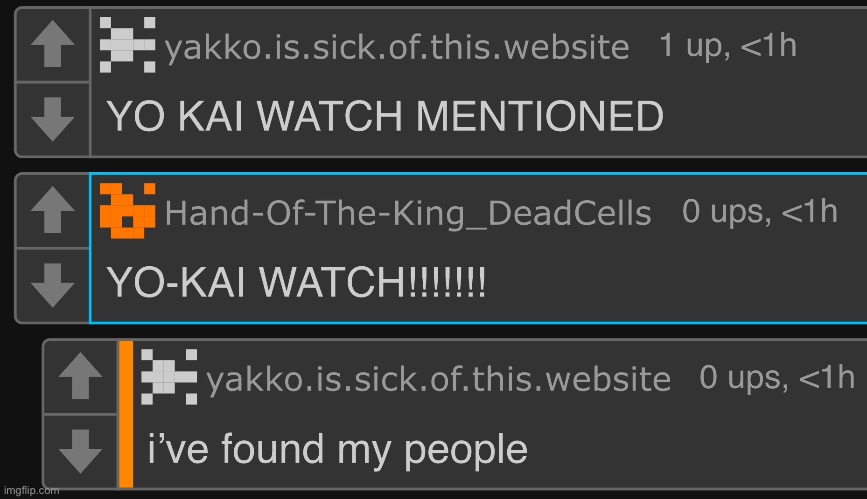The height and width of the screenshot is (499, 867).
Task: Click the "1 up, <1h" vote count
Action: [x=728, y=45]
